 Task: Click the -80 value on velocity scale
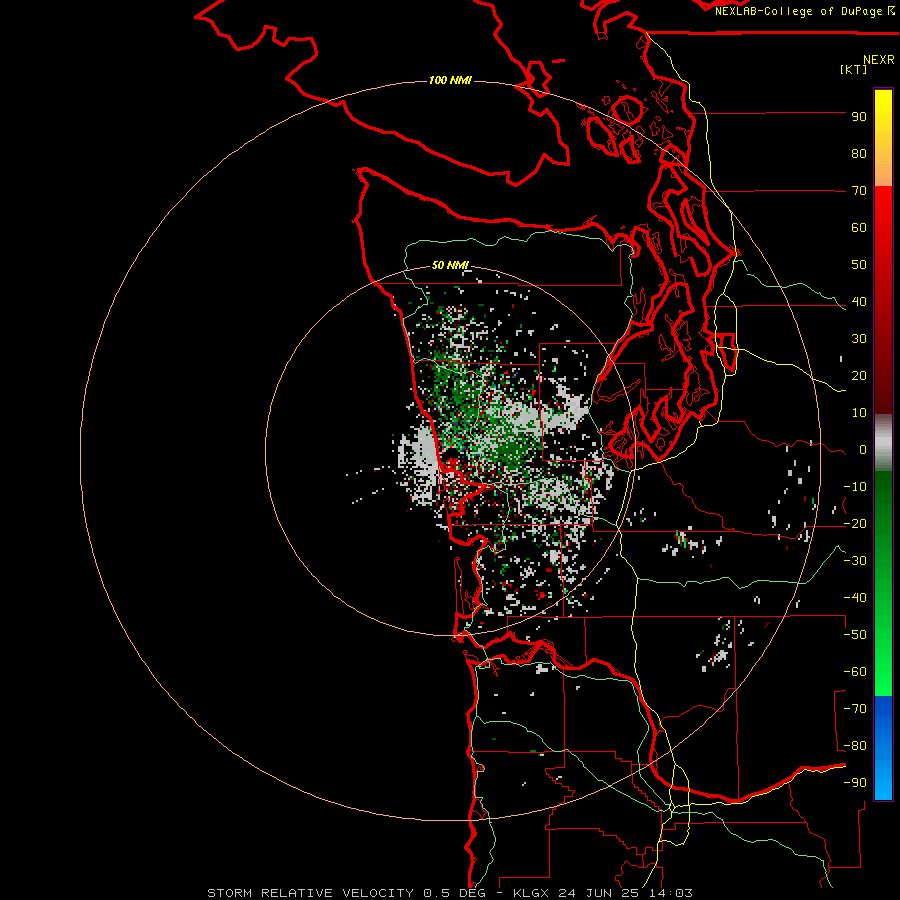[855, 746]
